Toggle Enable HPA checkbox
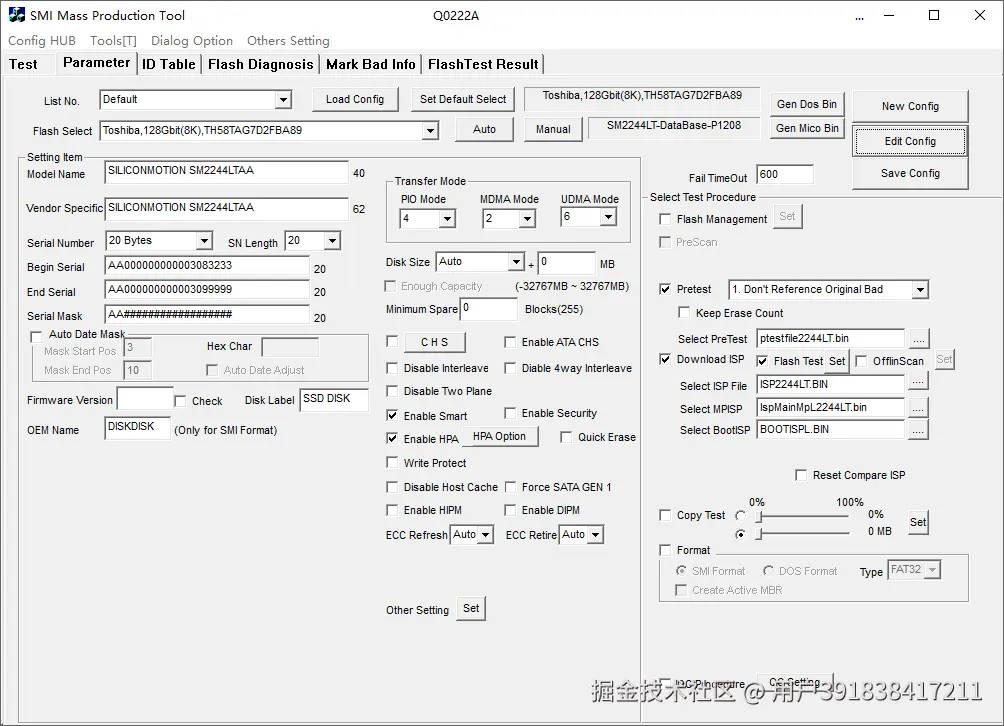The width and height of the screenshot is (1004, 726). tap(392, 439)
